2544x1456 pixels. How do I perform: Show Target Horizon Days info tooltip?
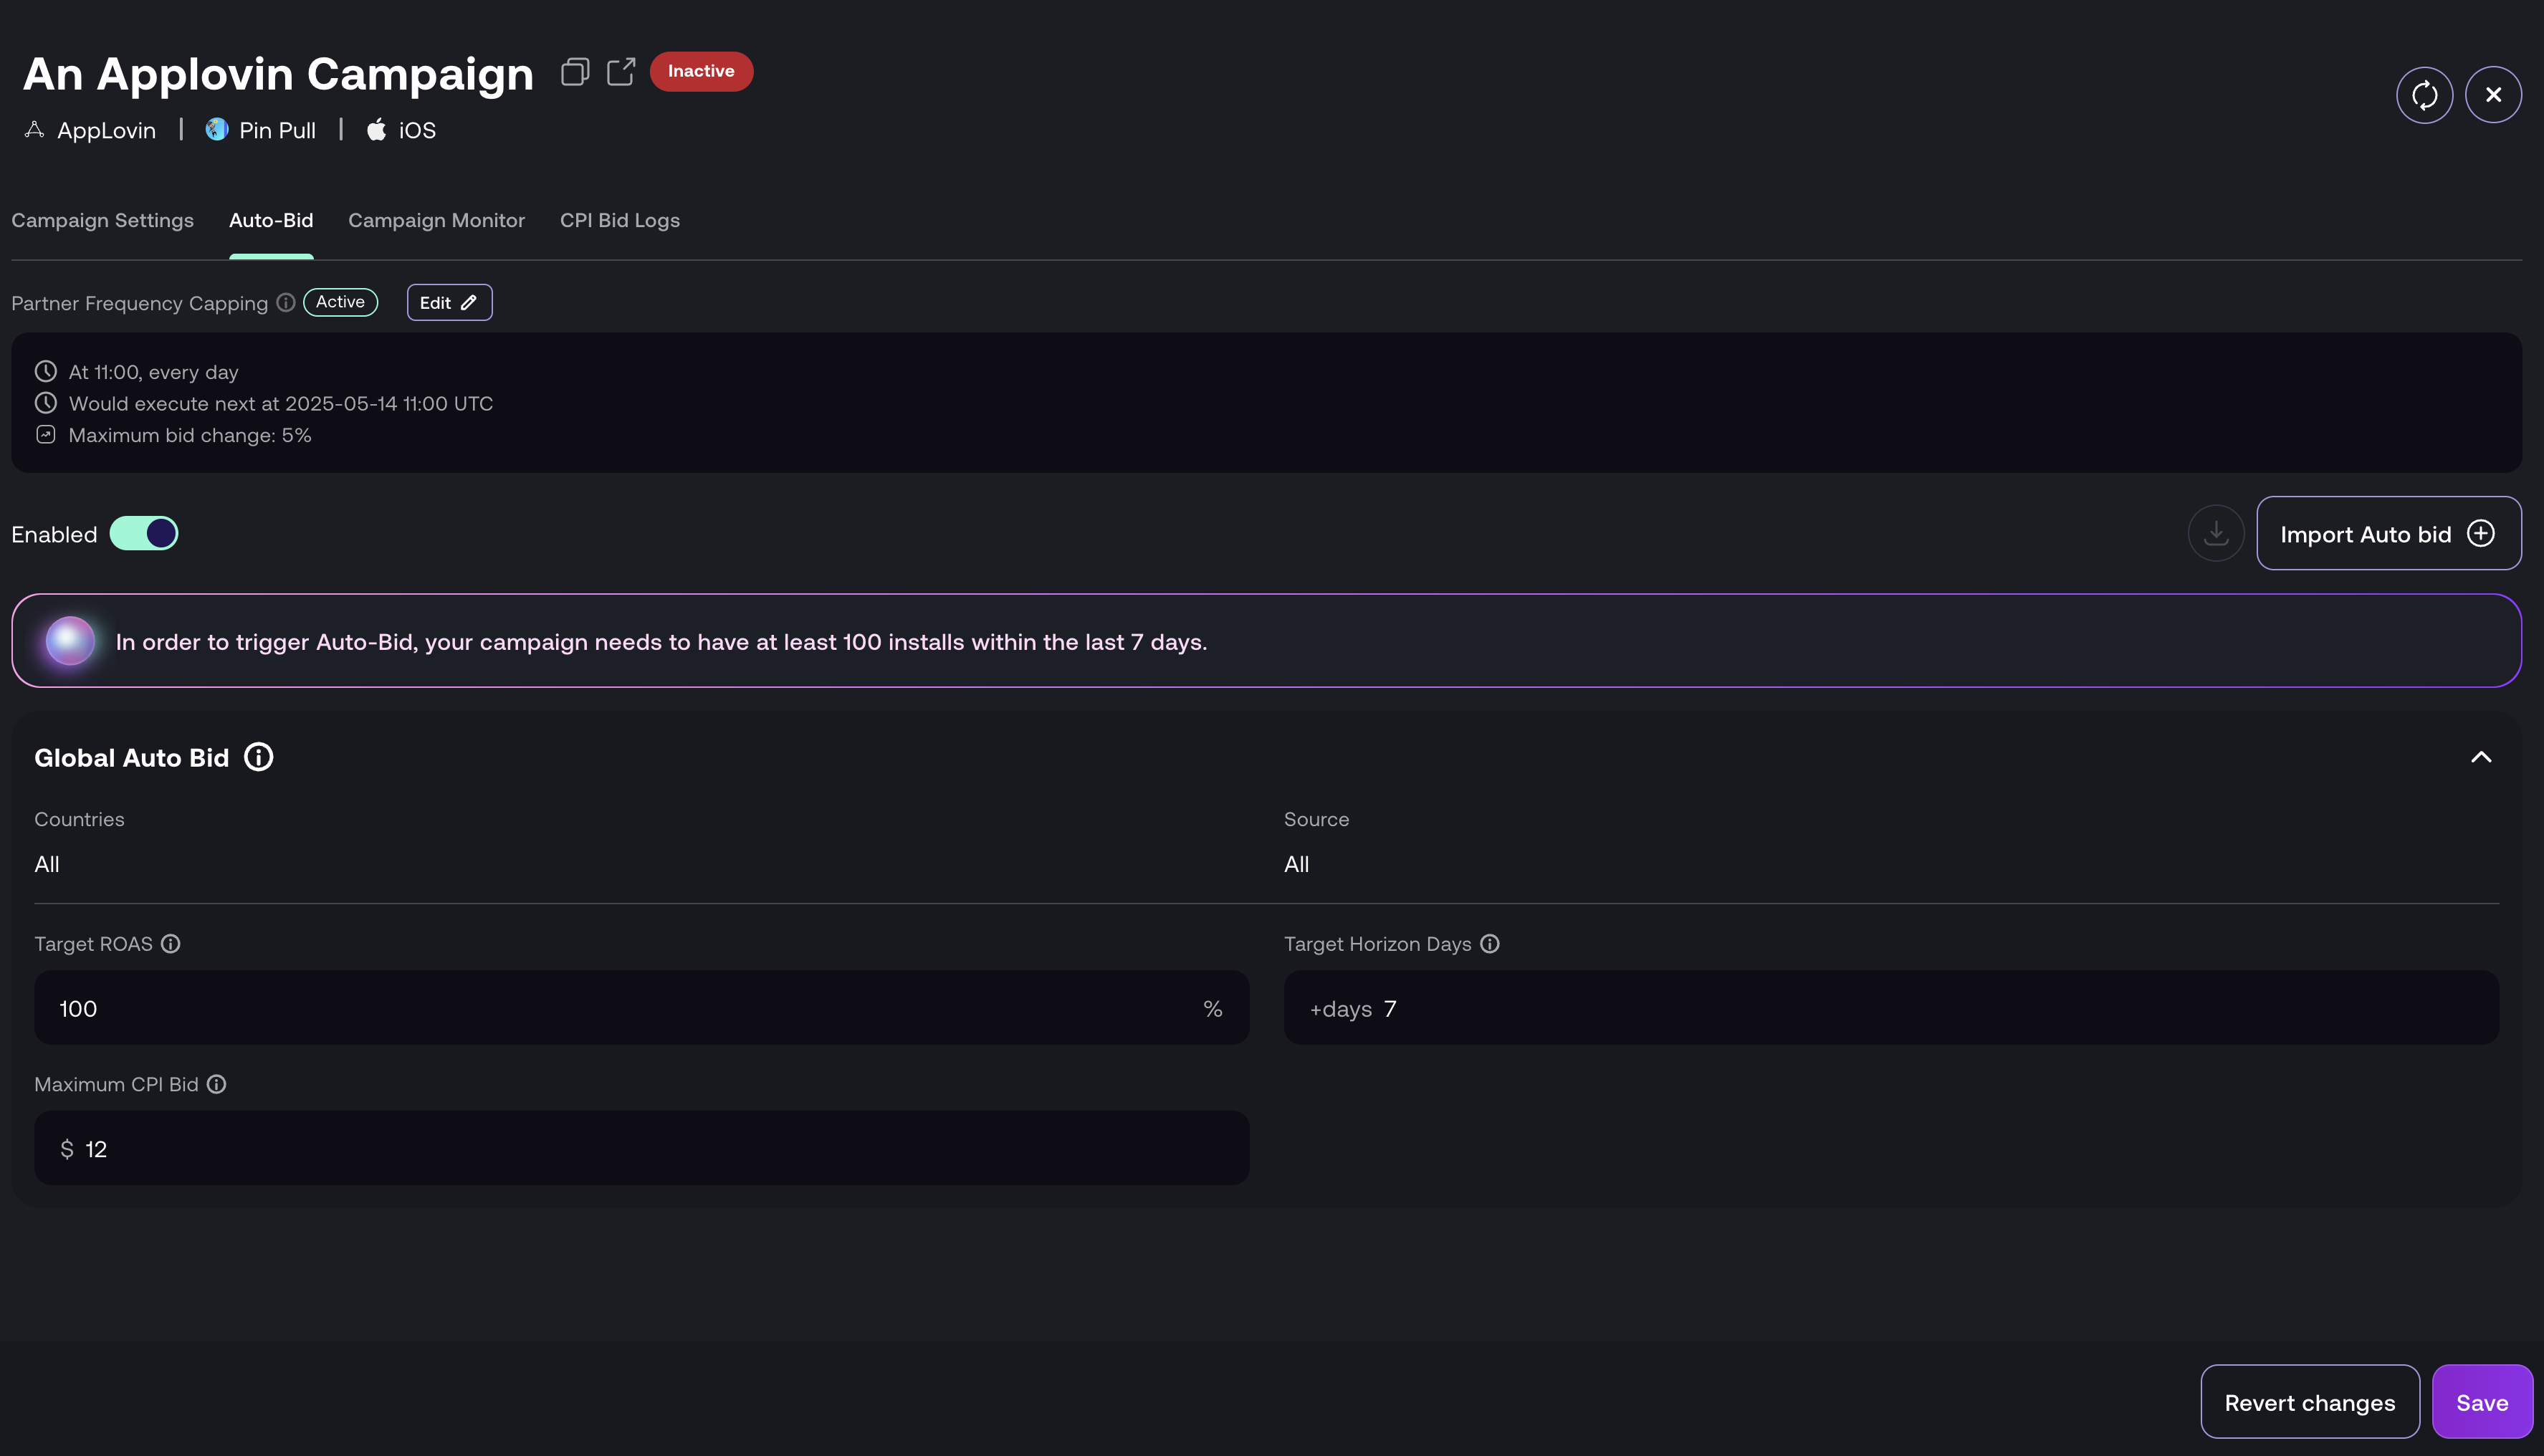(x=1490, y=944)
